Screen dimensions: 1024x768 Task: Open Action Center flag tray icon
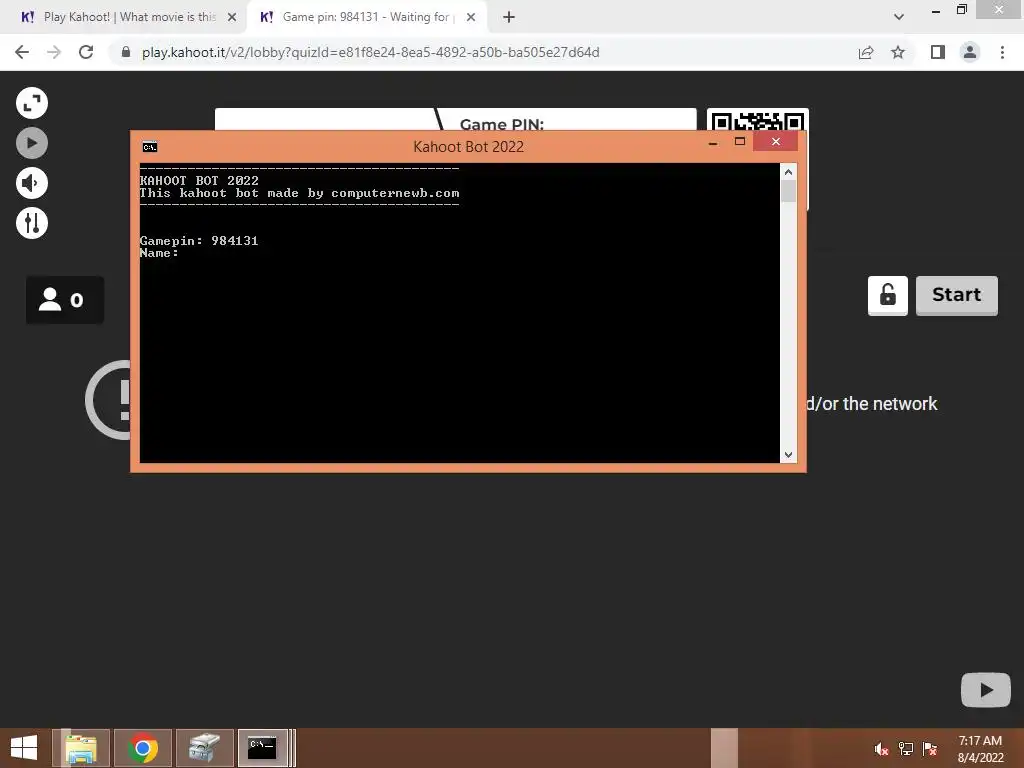click(x=930, y=749)
